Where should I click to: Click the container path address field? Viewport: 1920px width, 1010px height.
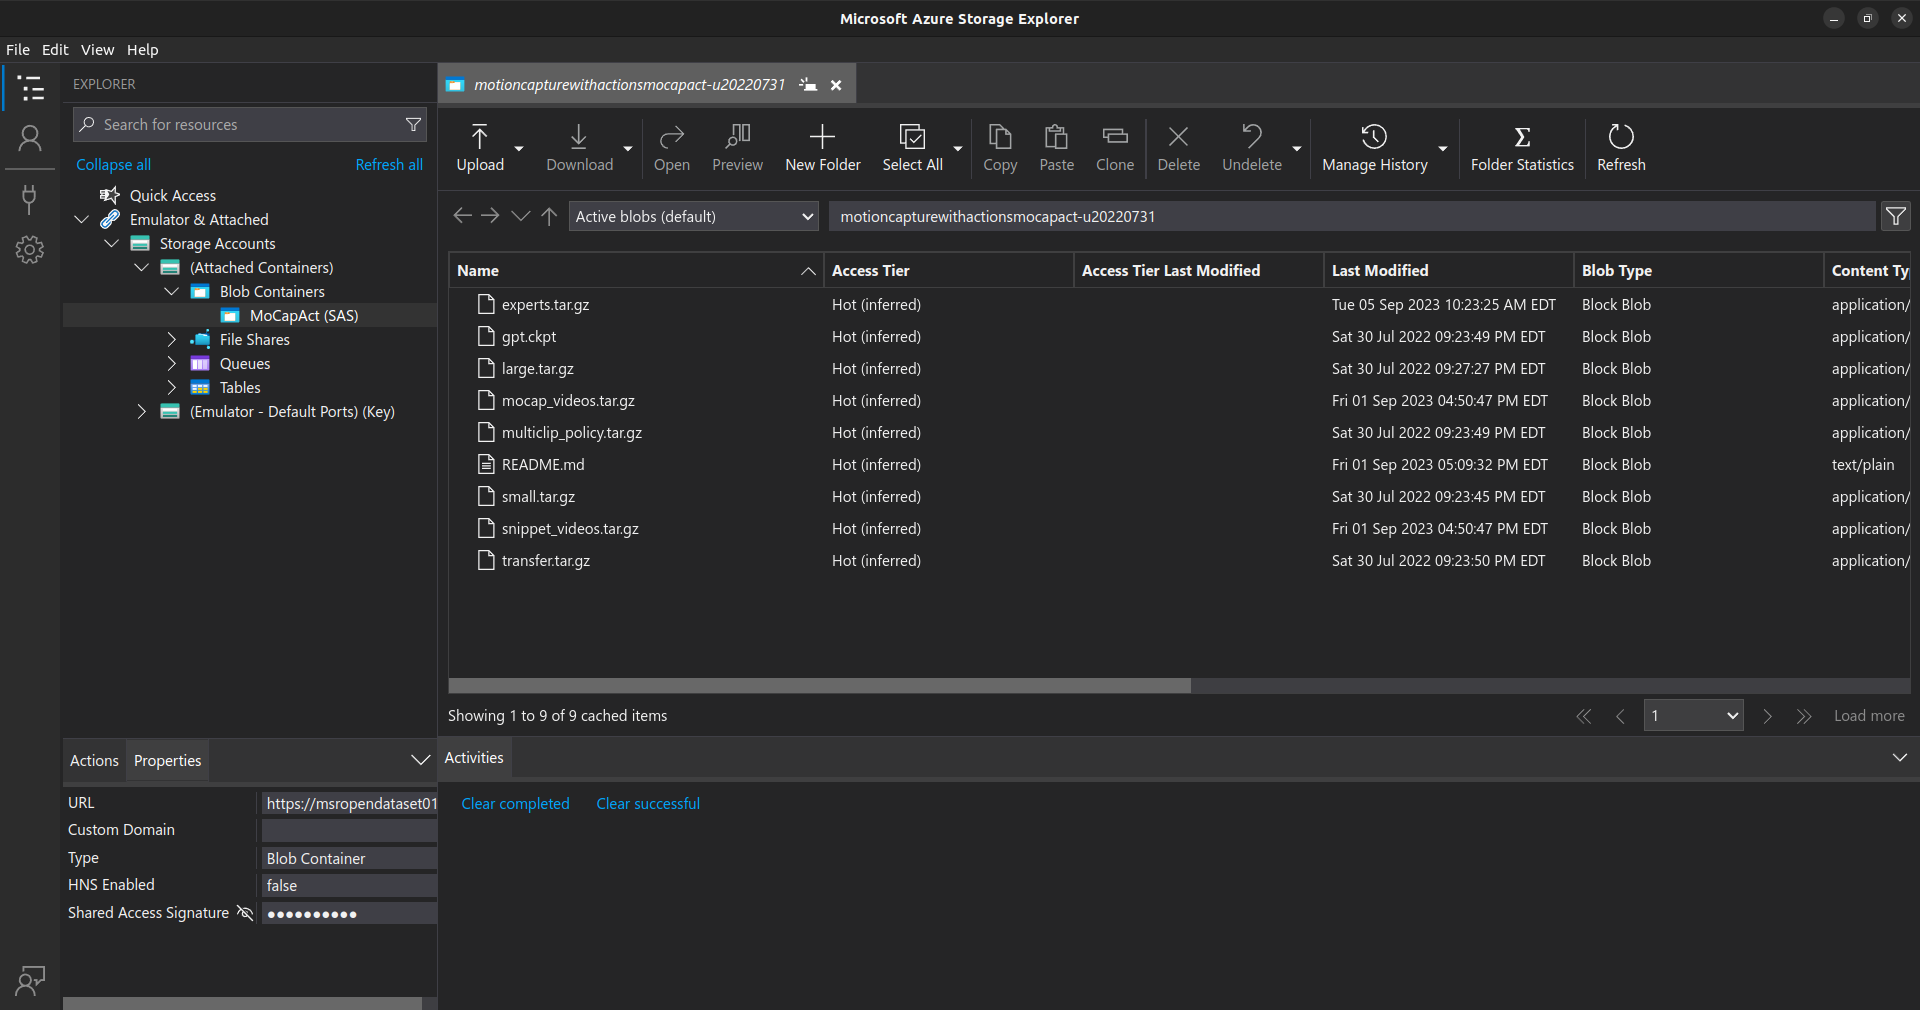point(1351,216)
